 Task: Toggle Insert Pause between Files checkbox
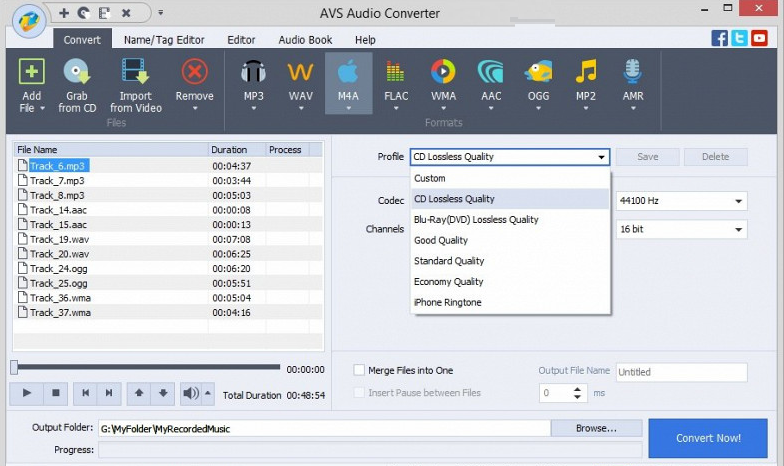click(359, 392)
